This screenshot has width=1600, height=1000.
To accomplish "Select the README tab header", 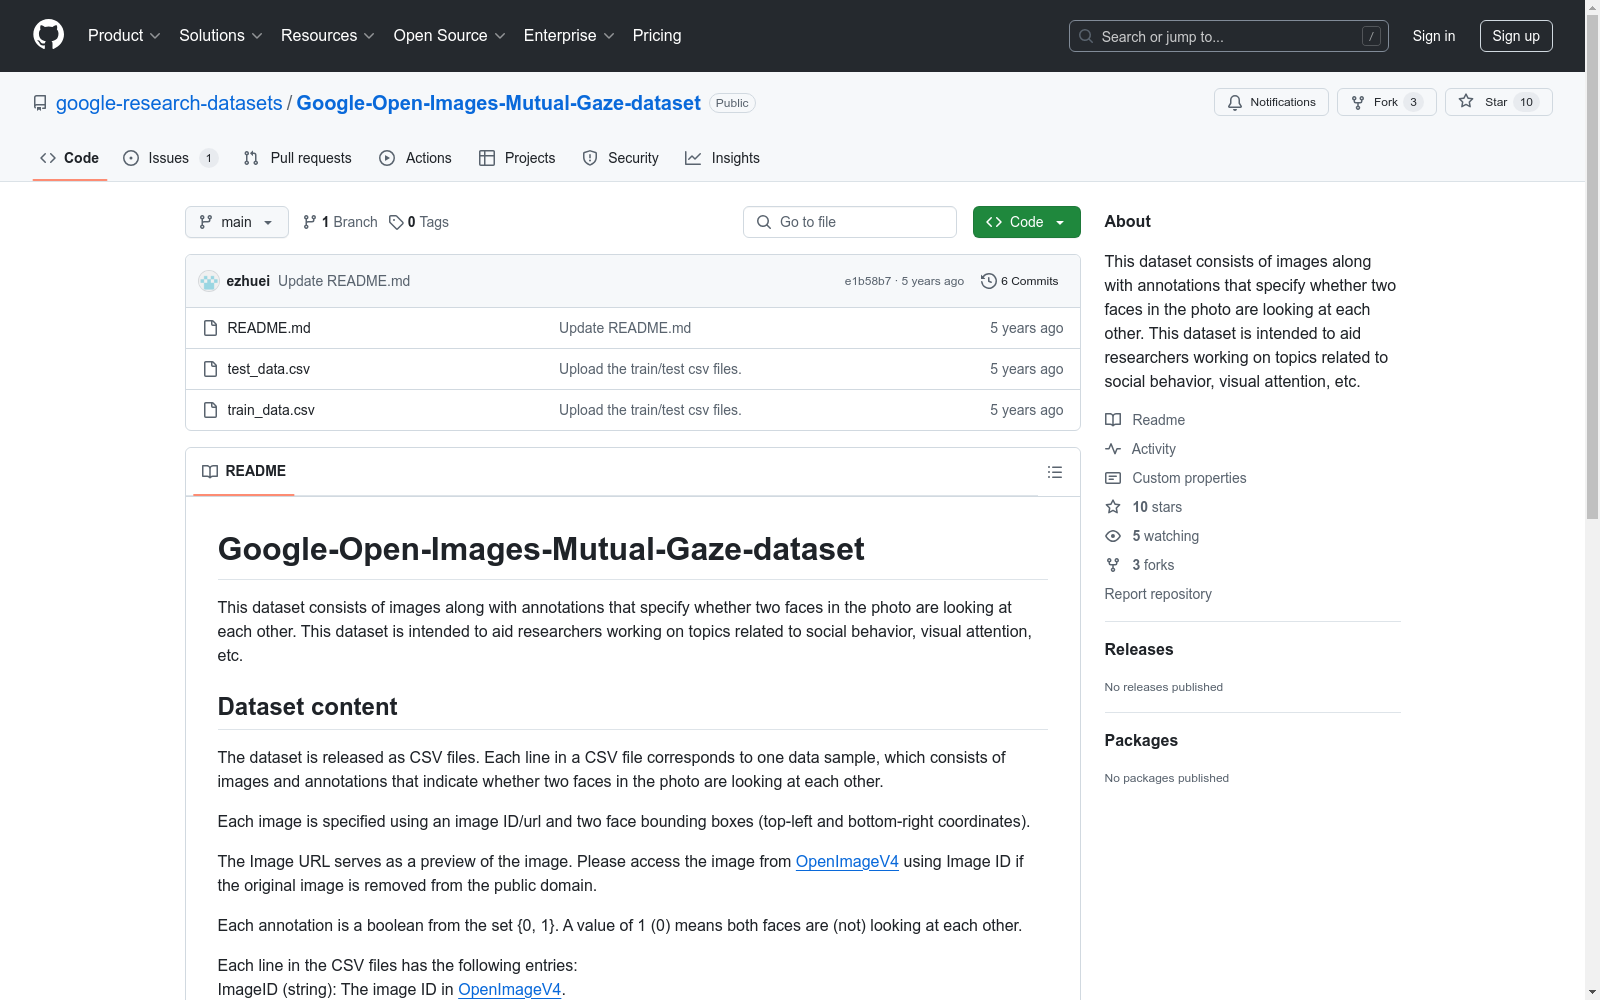I will click(x=244, y=471).
